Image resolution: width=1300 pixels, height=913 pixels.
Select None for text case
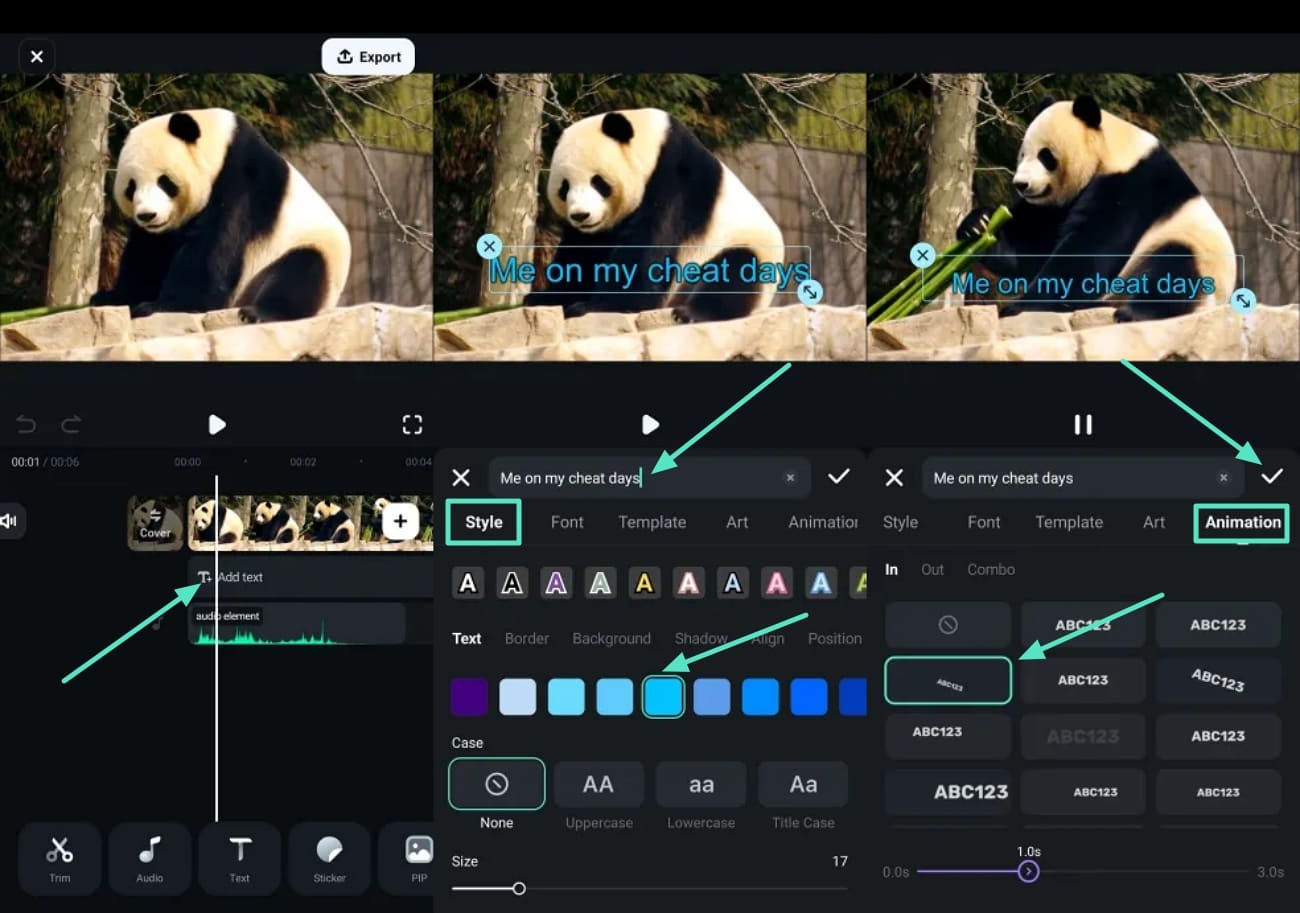point(497,784)
